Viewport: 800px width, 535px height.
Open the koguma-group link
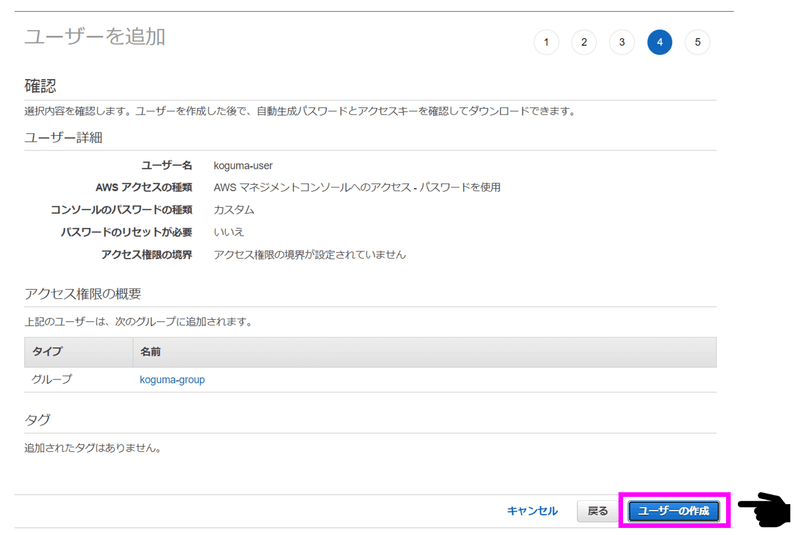point(172,379)
